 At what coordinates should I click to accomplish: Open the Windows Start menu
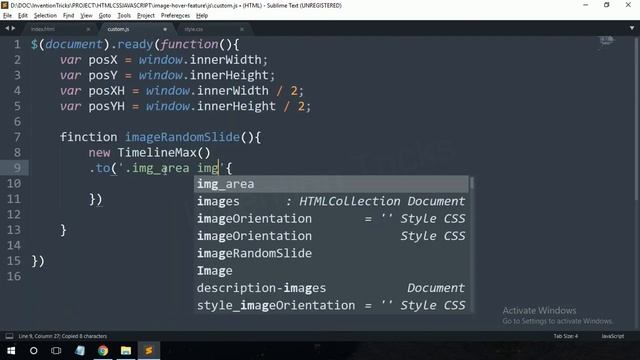(x=11, y=351)
